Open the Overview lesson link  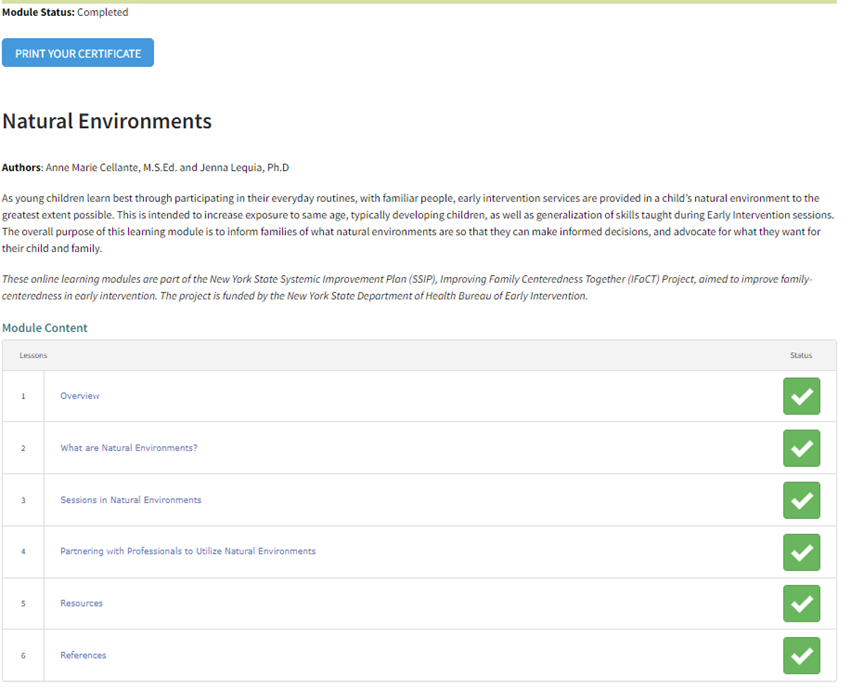(x=80, y=396)
